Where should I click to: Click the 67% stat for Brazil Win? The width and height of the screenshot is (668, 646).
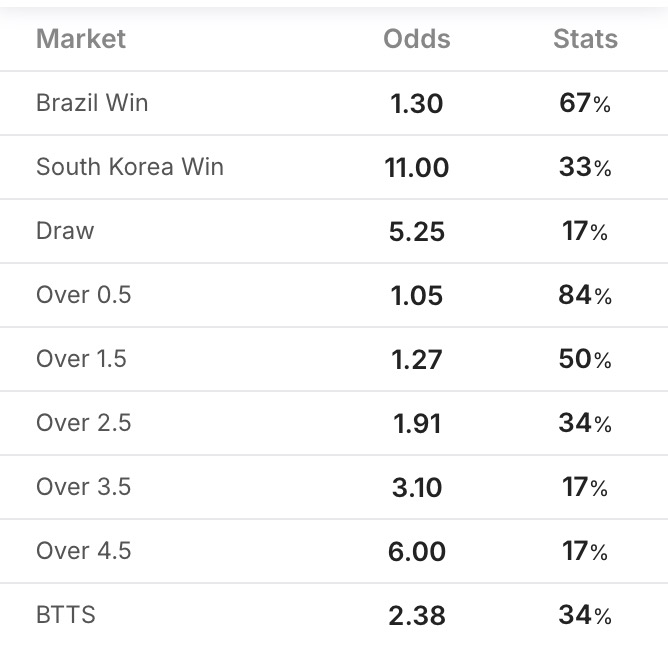point(585,103)
